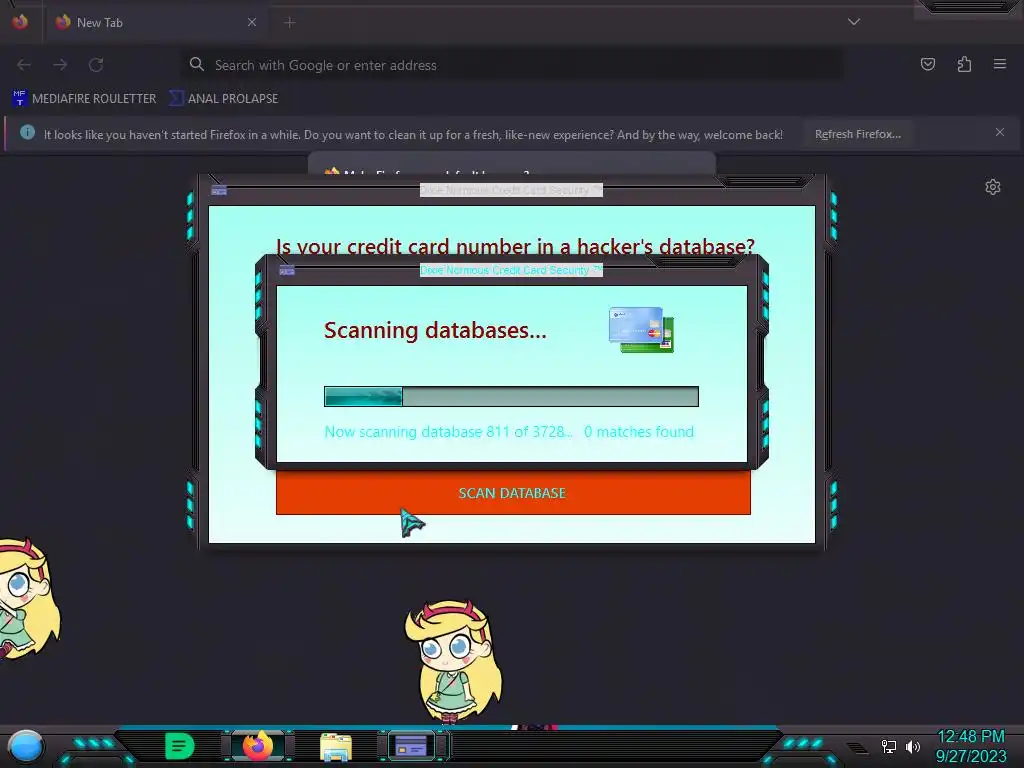1024x768 pixels.
Task: Open File Explorer from the taskbar
Action: pyautogui.click(x=336, y=747)
